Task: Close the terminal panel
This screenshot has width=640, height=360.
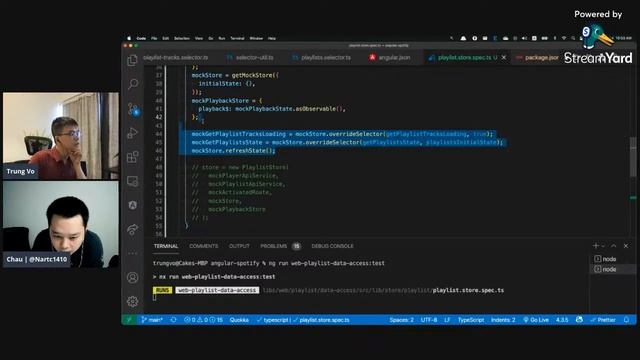Action: click(x=626, y=246)
